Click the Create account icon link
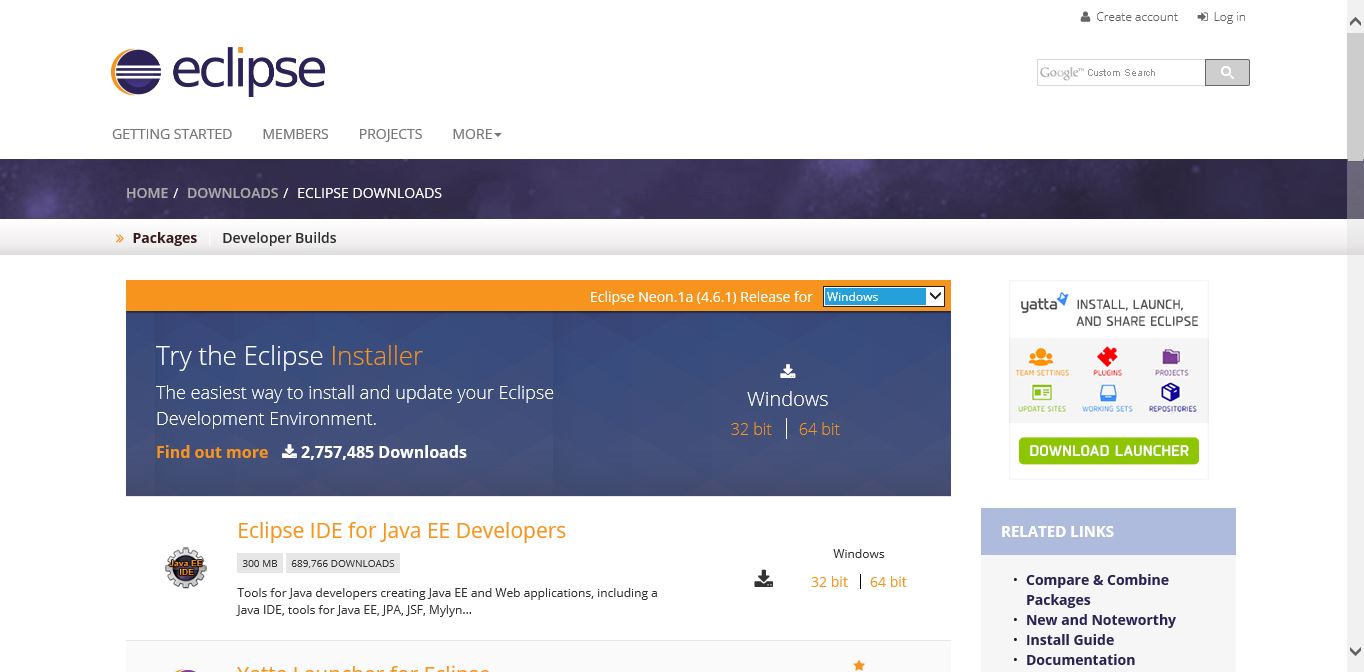The height and width of the screenshot is (672, 1364). [1085, 16]
